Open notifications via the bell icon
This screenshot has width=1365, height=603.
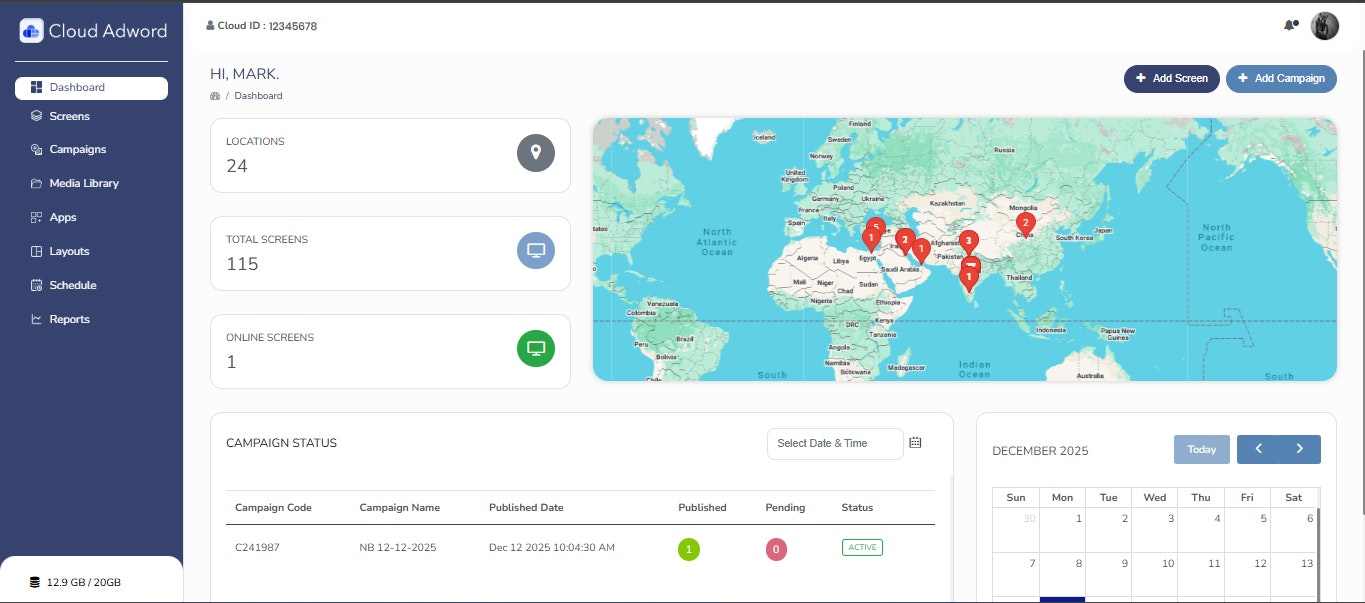[1289, 25]
